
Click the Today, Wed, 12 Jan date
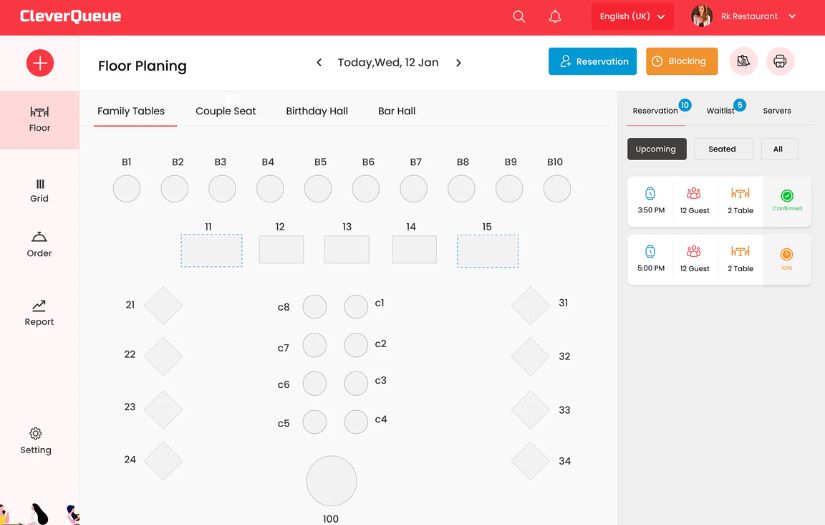pos(388,63)
